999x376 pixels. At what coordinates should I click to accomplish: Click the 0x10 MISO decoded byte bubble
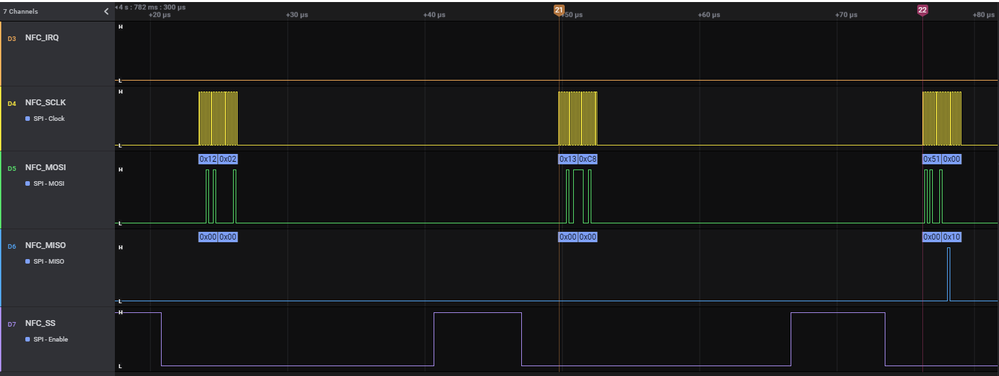[x=951, y=236]
